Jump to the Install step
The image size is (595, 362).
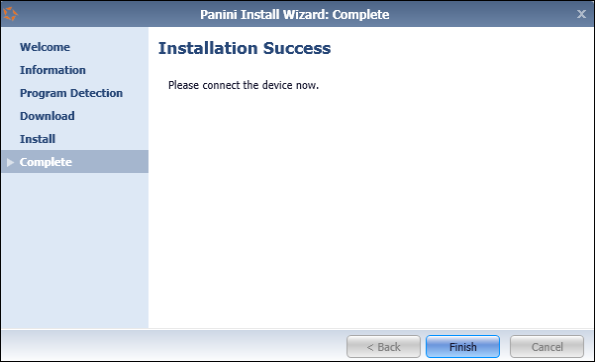[x=38, y=139]
